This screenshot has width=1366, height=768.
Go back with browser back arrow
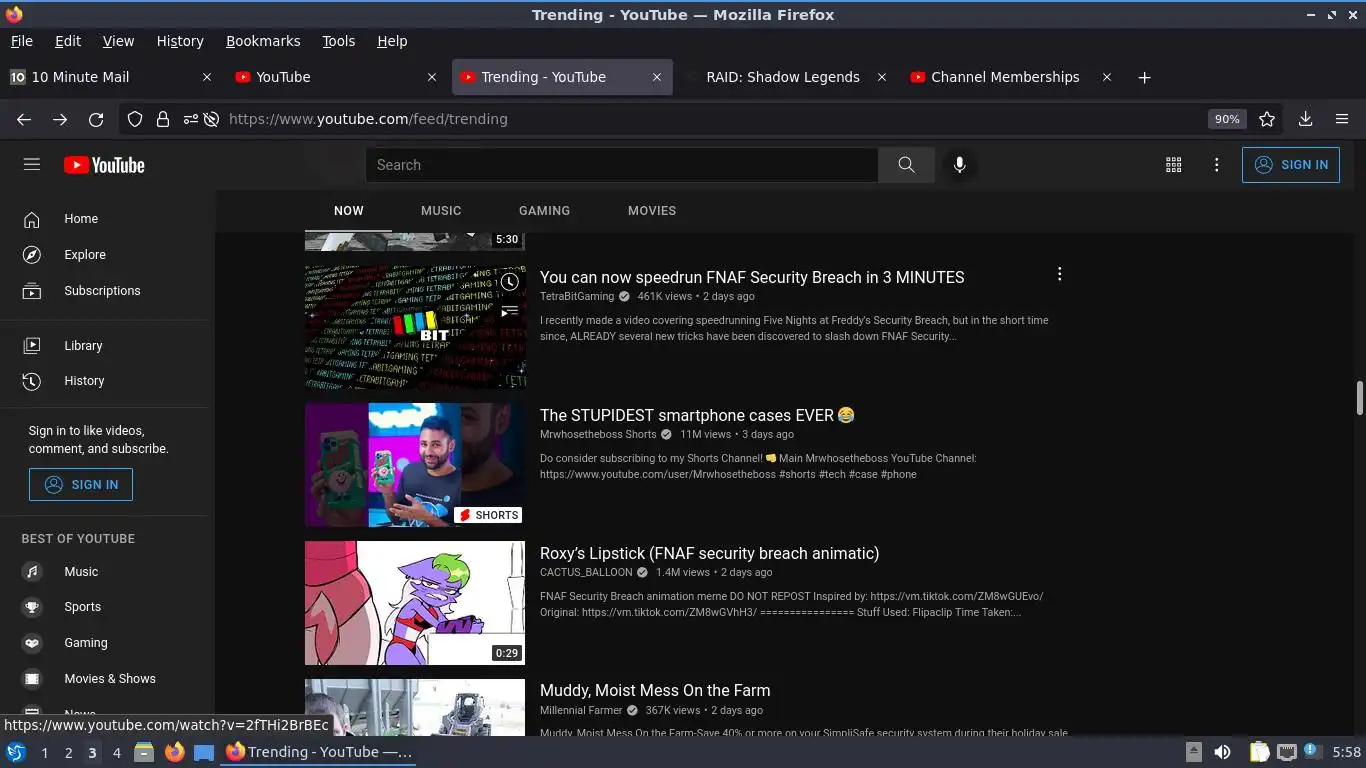[x=24, y=119]
